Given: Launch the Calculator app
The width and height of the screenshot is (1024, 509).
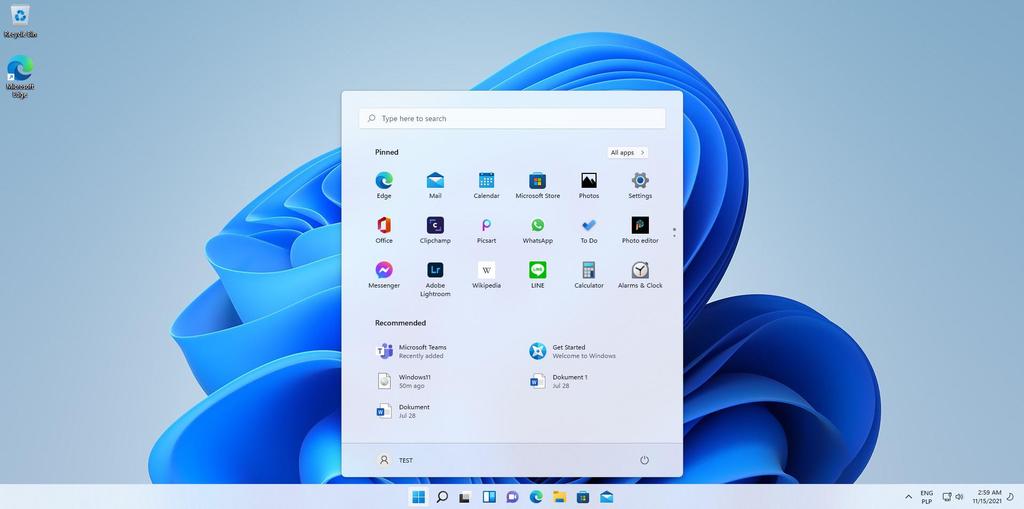Looking at the screenshot, I should (x=588, y=275).
